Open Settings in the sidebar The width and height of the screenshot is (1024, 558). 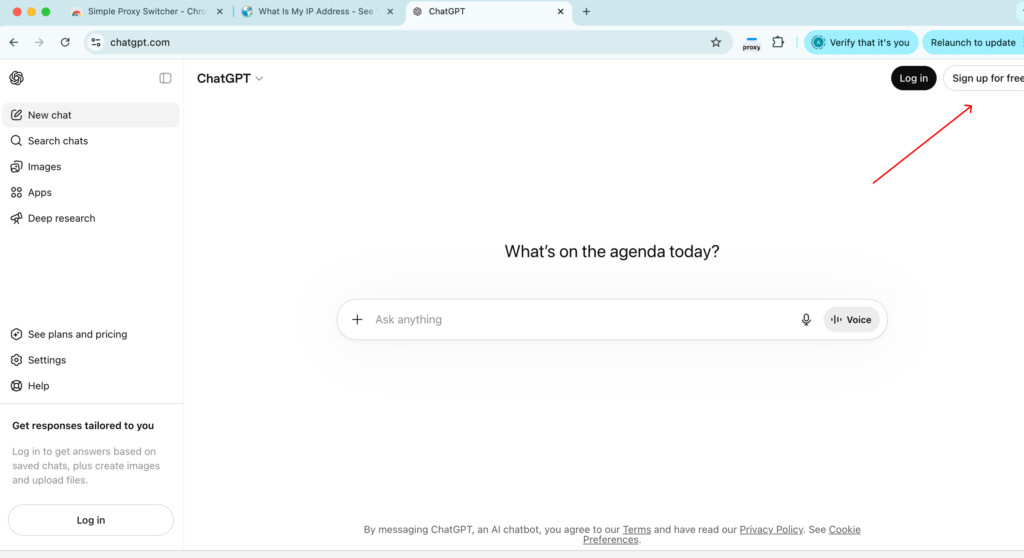[x=91, y=360]
